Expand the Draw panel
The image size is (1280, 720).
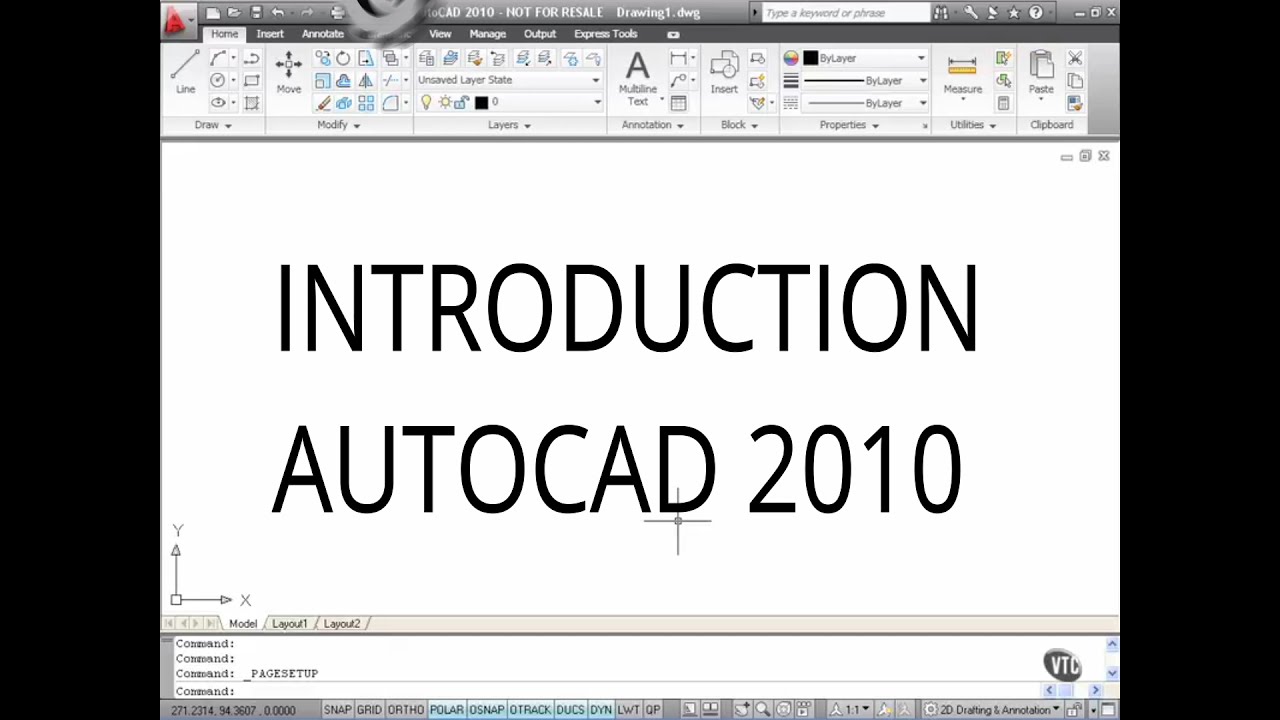coord(213,125)
